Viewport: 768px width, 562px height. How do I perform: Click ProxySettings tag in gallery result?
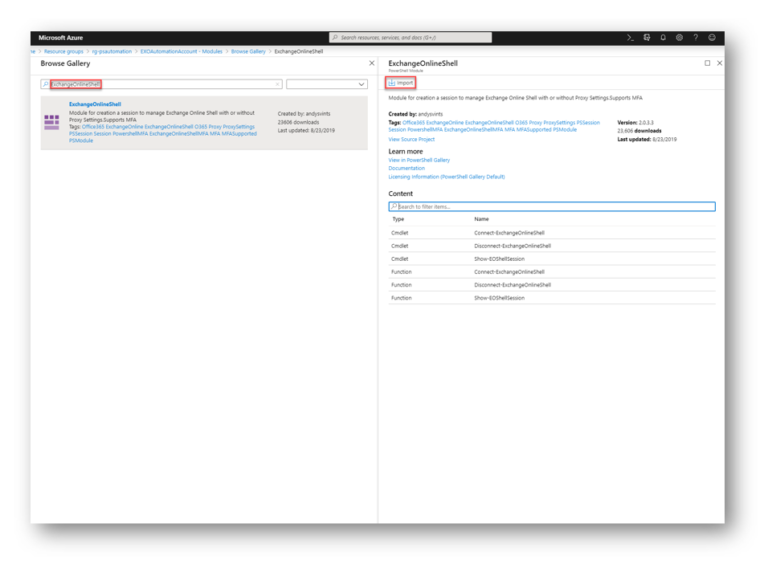239,127
